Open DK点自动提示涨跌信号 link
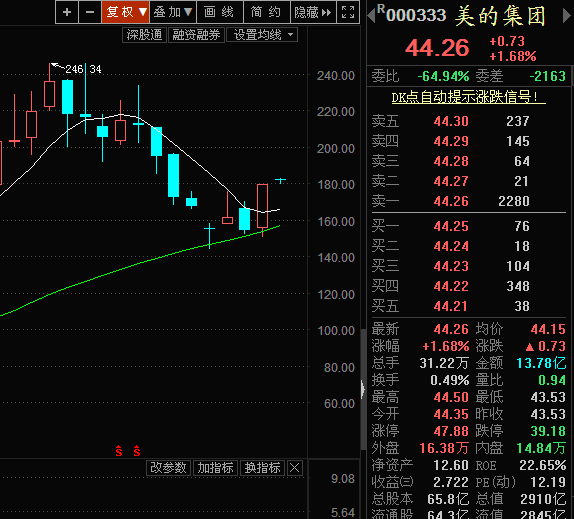 click(469, 97)
